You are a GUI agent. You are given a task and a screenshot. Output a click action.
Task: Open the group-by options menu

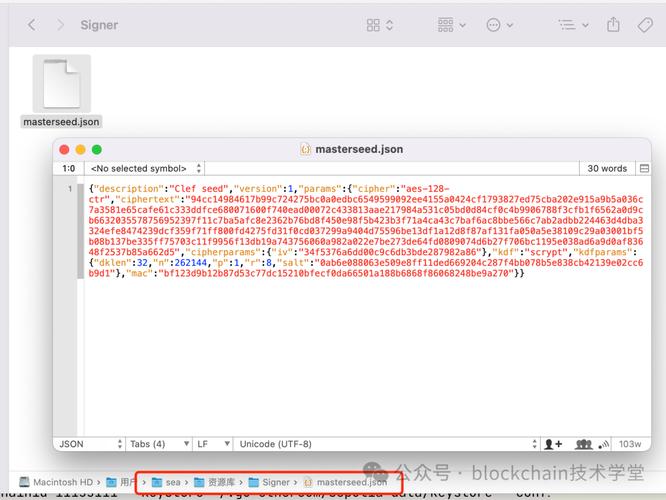[x=452, y=25]
